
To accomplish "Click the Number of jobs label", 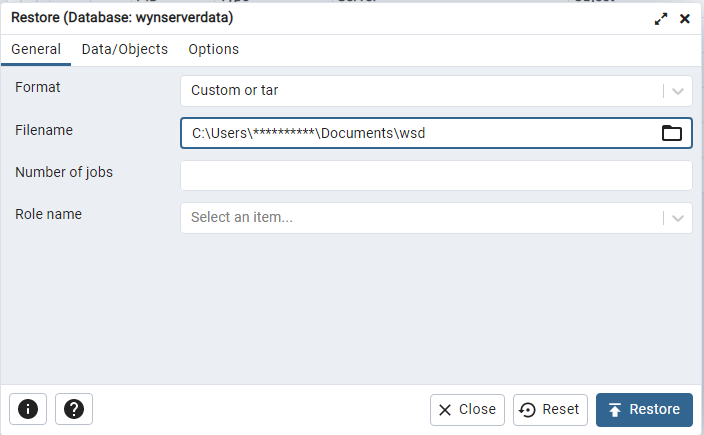I will pyautogui.click(x=64, y=172).
